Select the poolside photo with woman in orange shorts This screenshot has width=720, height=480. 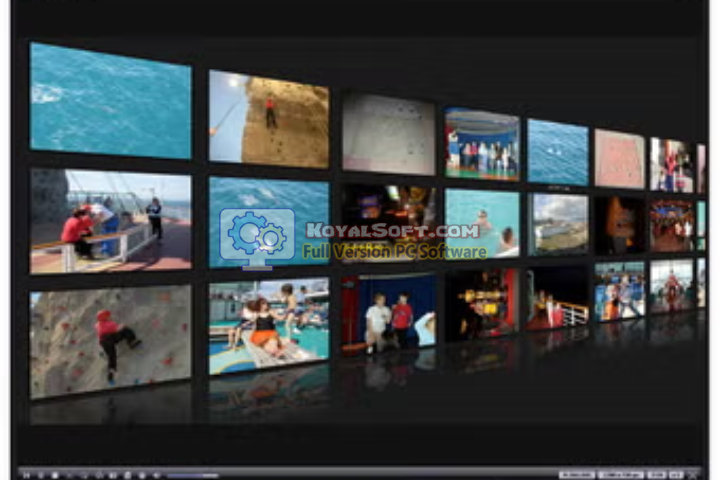(269, 326)
